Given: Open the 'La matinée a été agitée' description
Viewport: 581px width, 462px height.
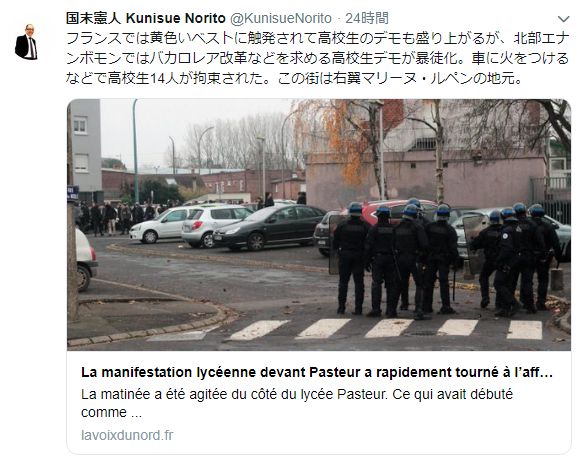Looking at the screenshot, I should (296, 403).
